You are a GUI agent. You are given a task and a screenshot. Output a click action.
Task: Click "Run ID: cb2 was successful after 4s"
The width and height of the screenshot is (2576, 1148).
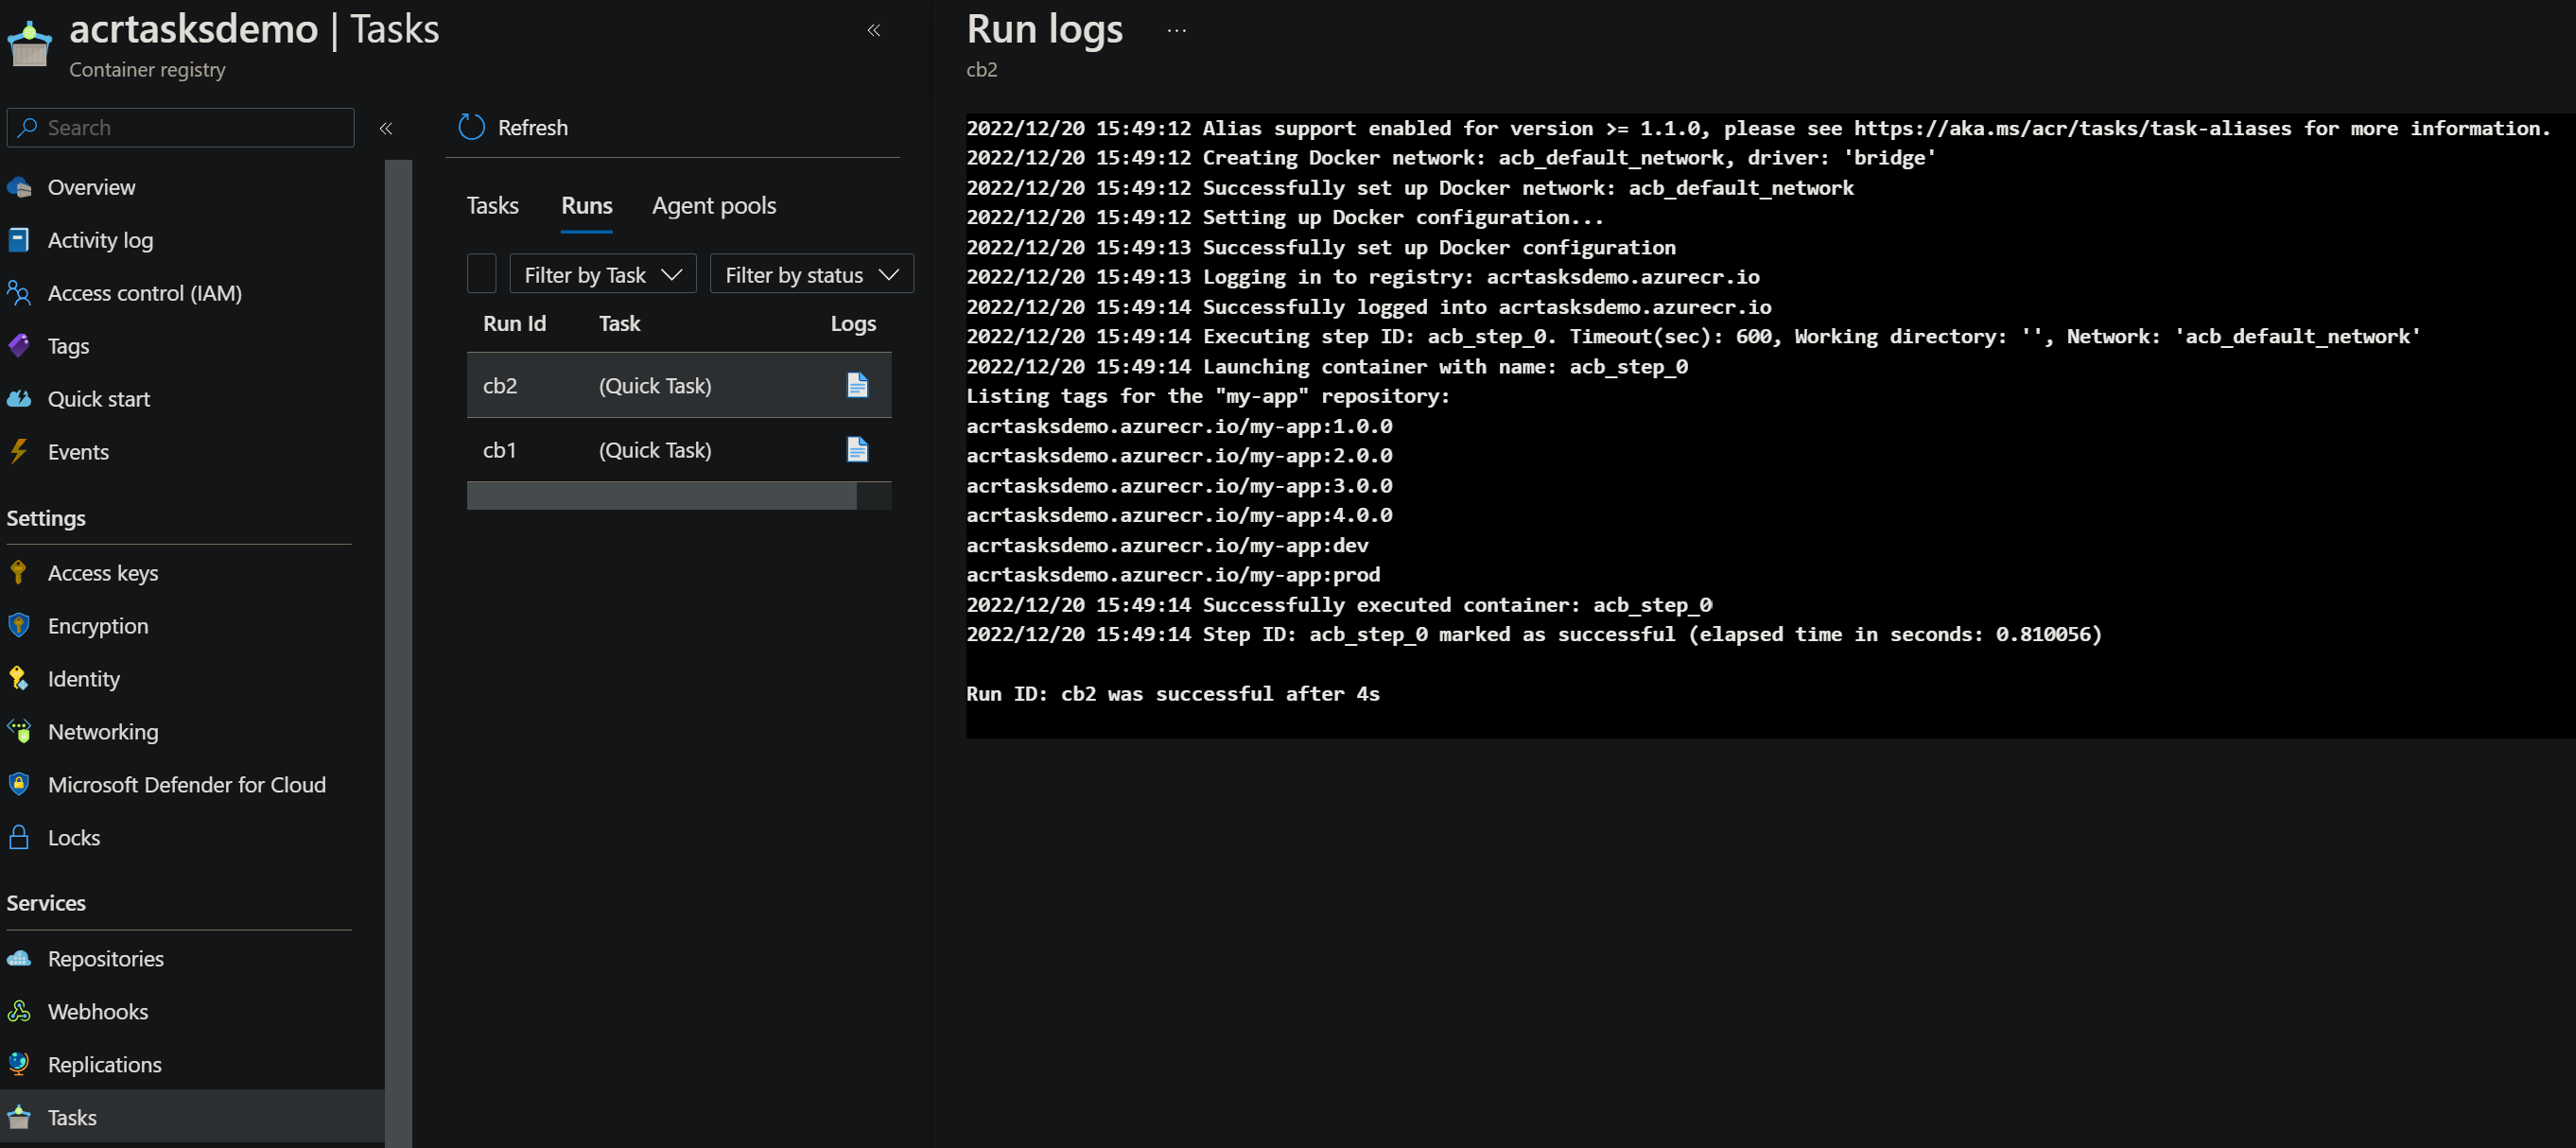(x=1173, y=693)
